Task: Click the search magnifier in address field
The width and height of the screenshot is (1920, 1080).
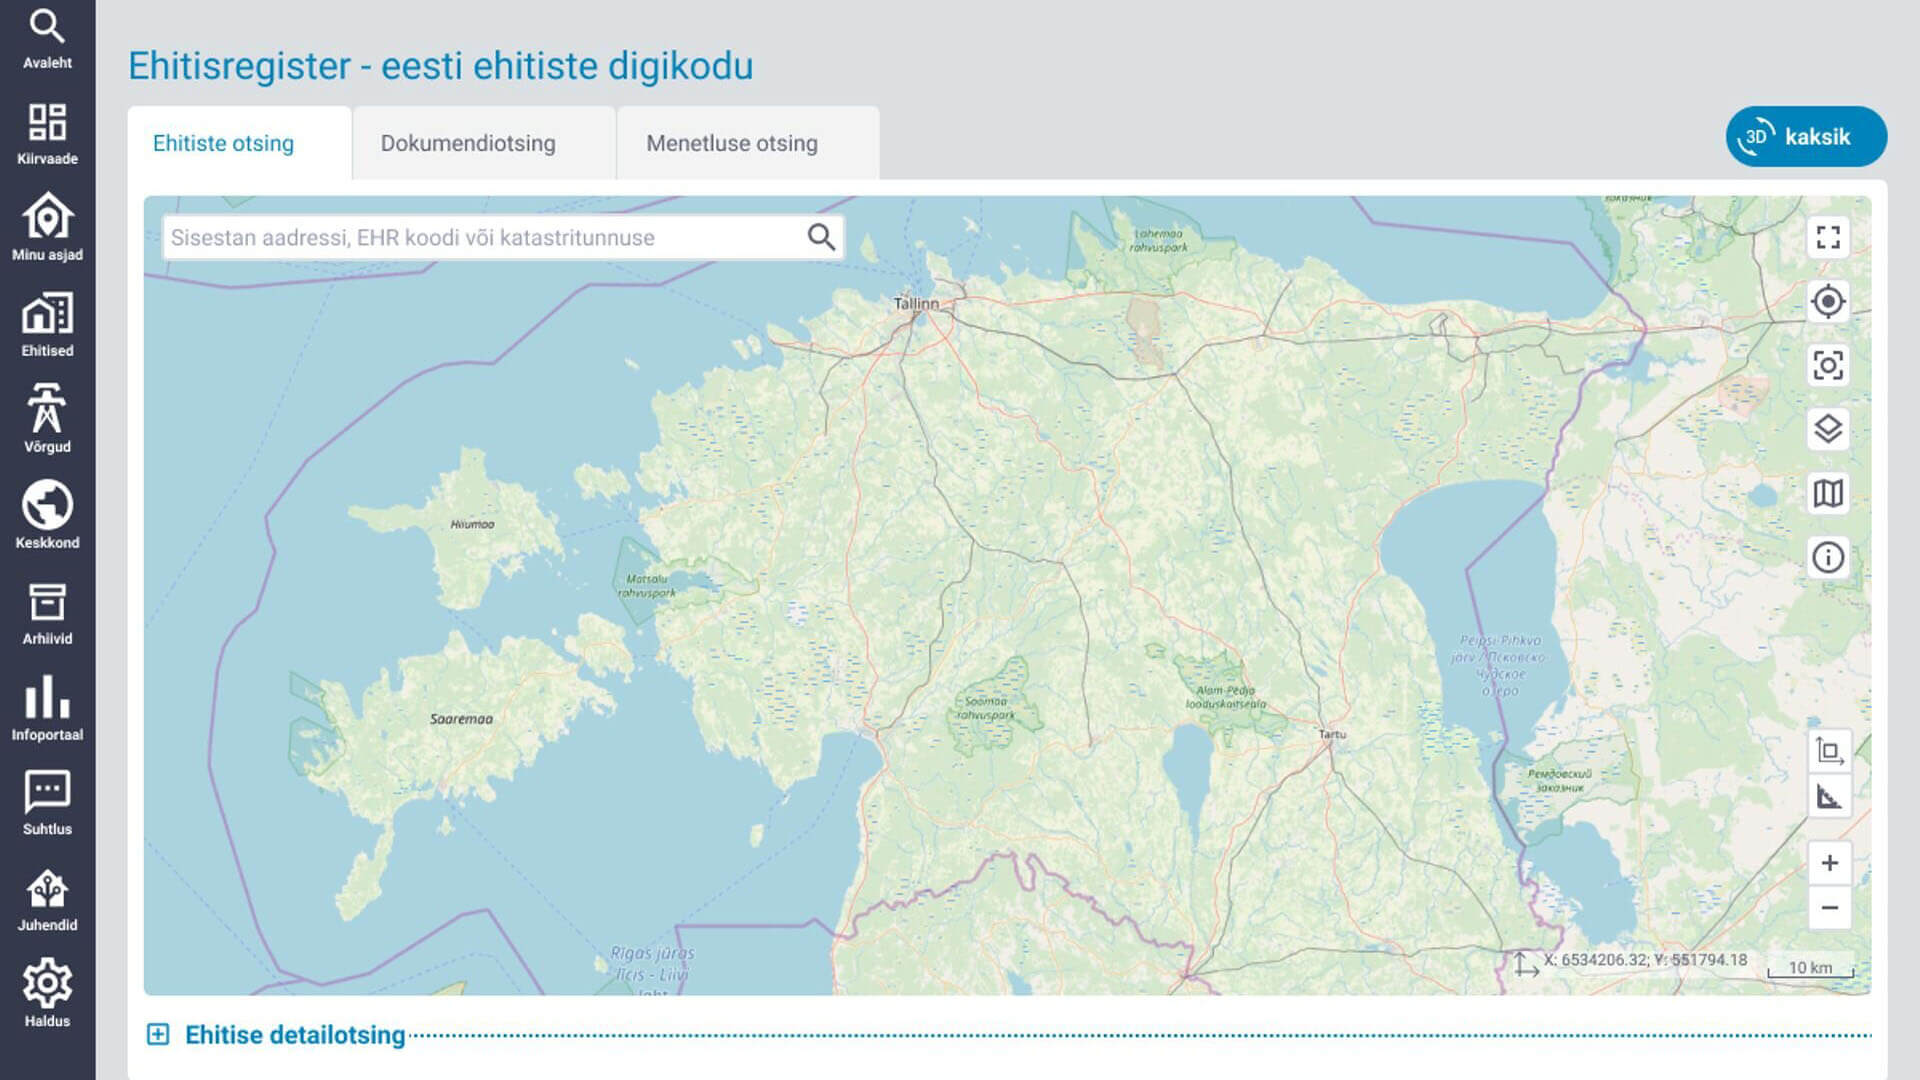Action: 821,238
